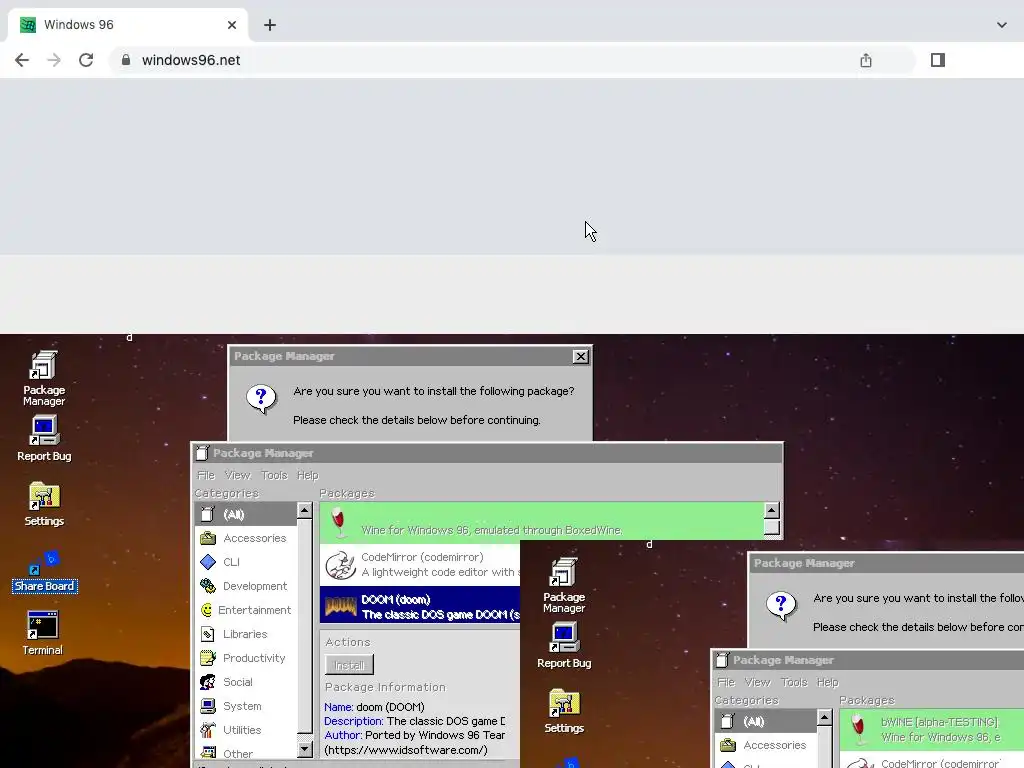Open the Settings shortcut above Share Board
The height and width of the screenshot is (768, 1024).
(44, 504)
